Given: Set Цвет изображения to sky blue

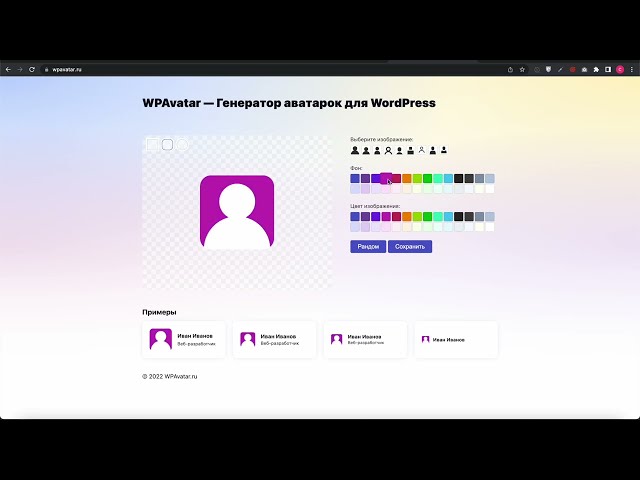Looking at the screenshot, I should pyautogui.click(x=448, y=216).
